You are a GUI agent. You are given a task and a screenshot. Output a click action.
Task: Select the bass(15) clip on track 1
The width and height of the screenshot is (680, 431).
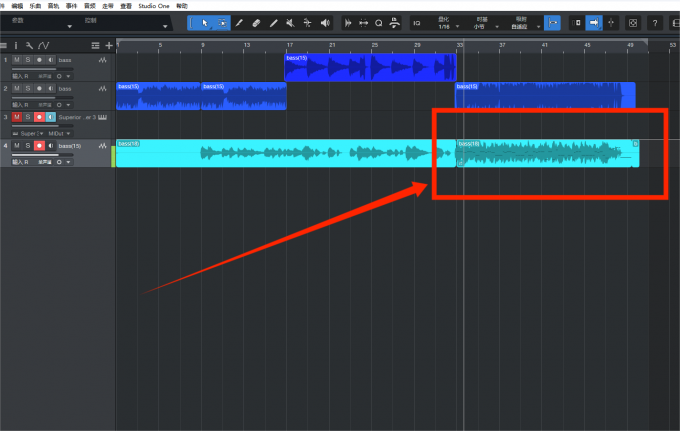coord(370,67)
